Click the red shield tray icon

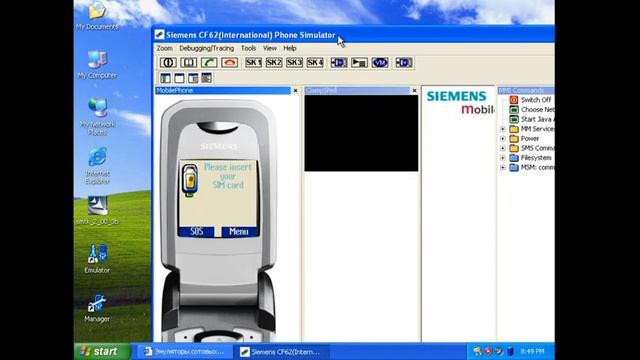(488, 351)
